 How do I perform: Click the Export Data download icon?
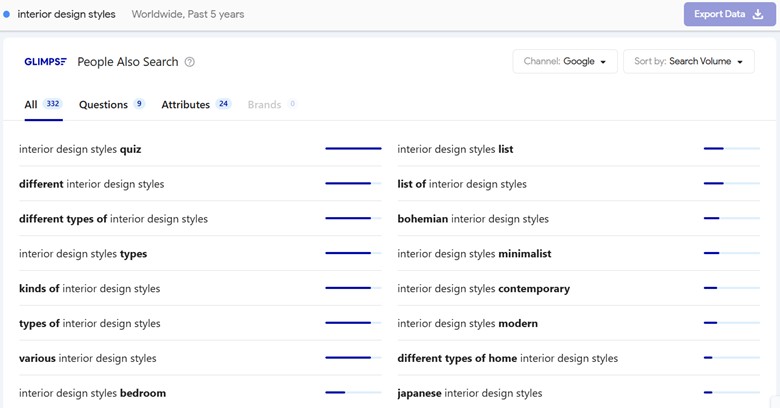point(758,14)
